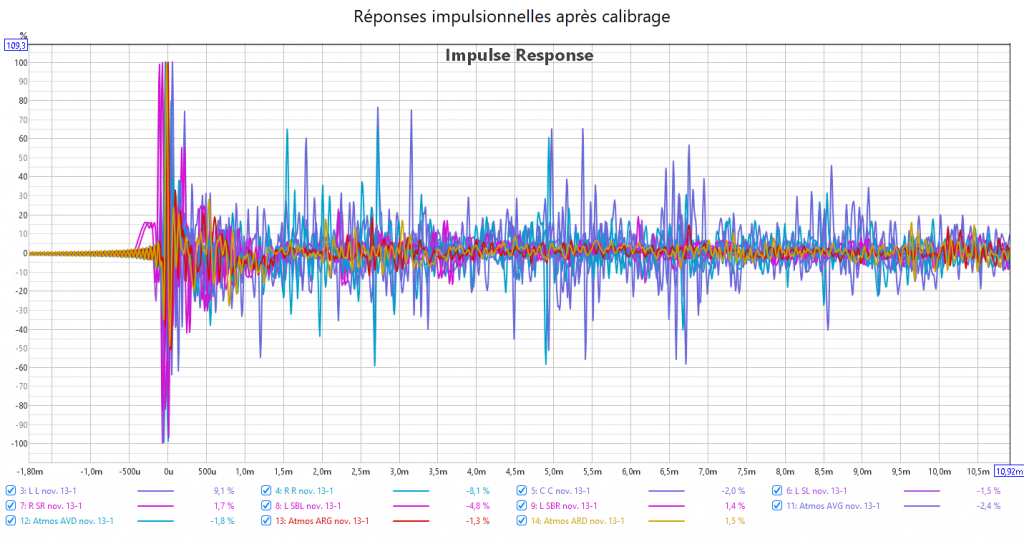This screenshot has height=544, width=1024.
Task: Click the 13: Atmos ARG trace name
Action: pos(322,521)
